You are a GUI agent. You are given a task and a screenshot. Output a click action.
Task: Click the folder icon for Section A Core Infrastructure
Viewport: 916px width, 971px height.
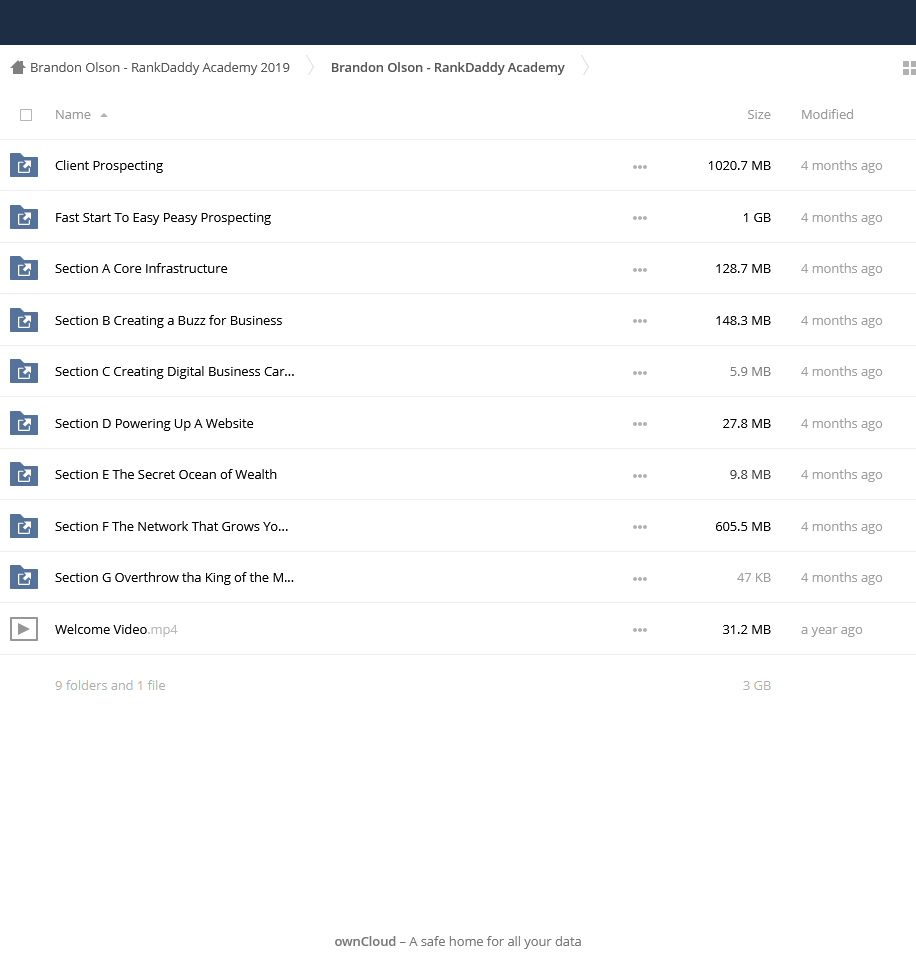[24, 269]
